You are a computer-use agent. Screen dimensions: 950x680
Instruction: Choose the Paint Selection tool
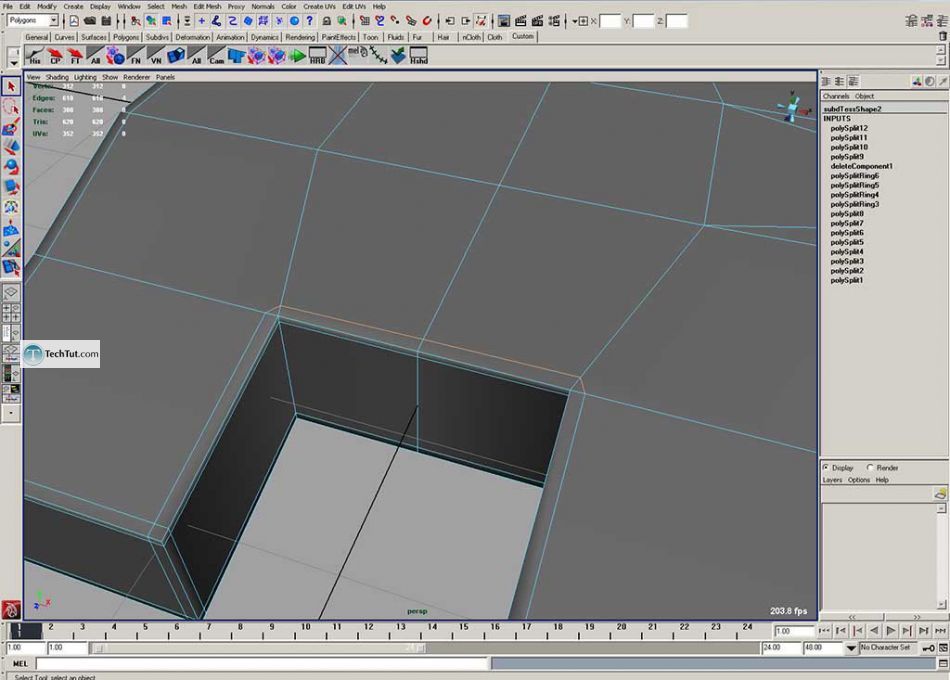coord(11,127)
